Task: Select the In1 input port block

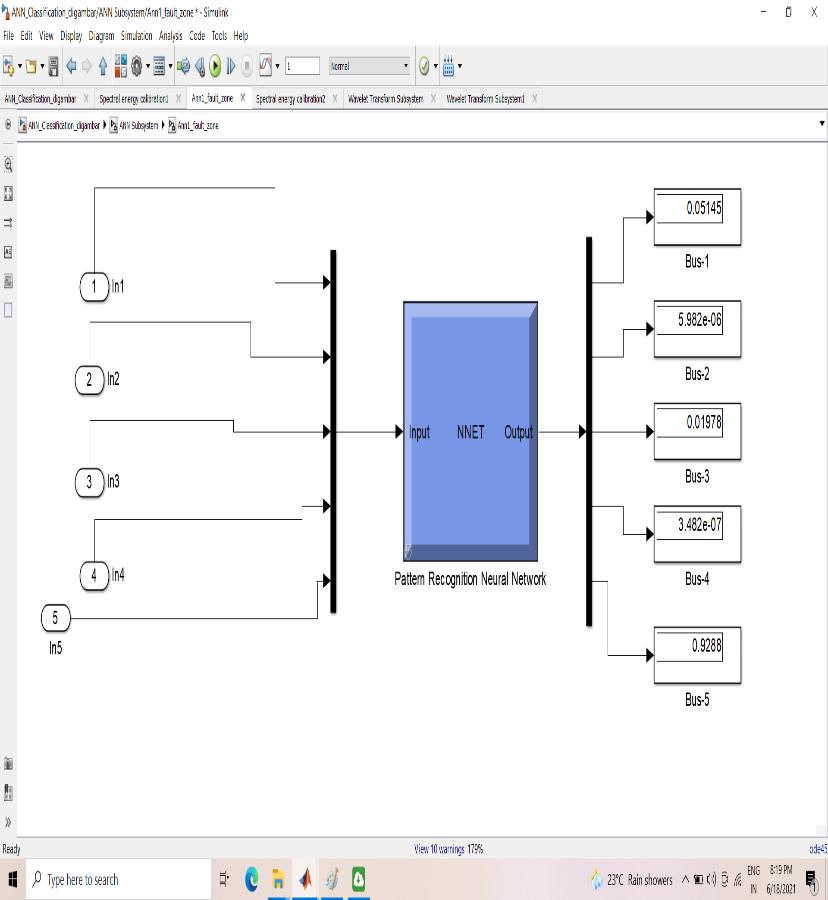Action: [x=94, y=286]
